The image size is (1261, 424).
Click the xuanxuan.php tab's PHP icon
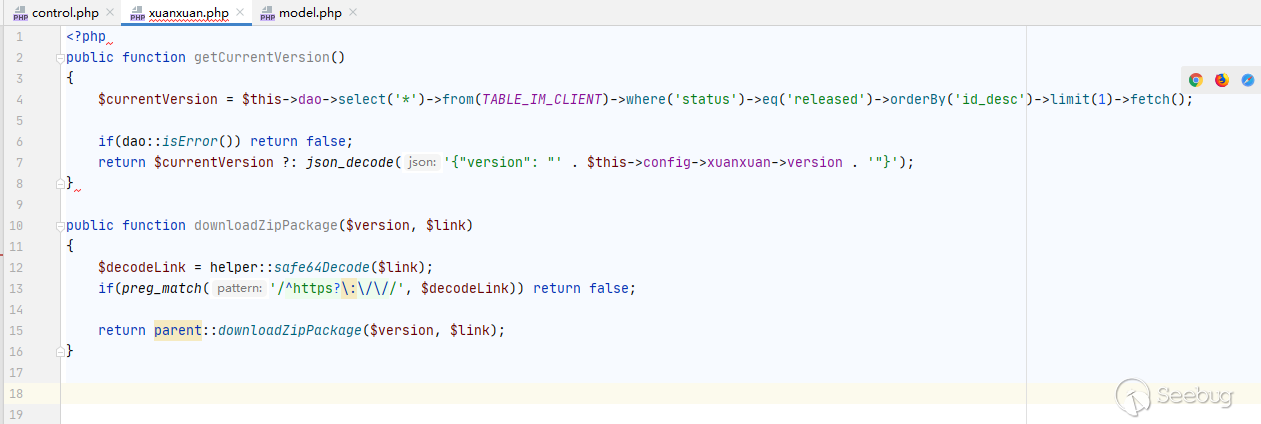tap(137, 14)
